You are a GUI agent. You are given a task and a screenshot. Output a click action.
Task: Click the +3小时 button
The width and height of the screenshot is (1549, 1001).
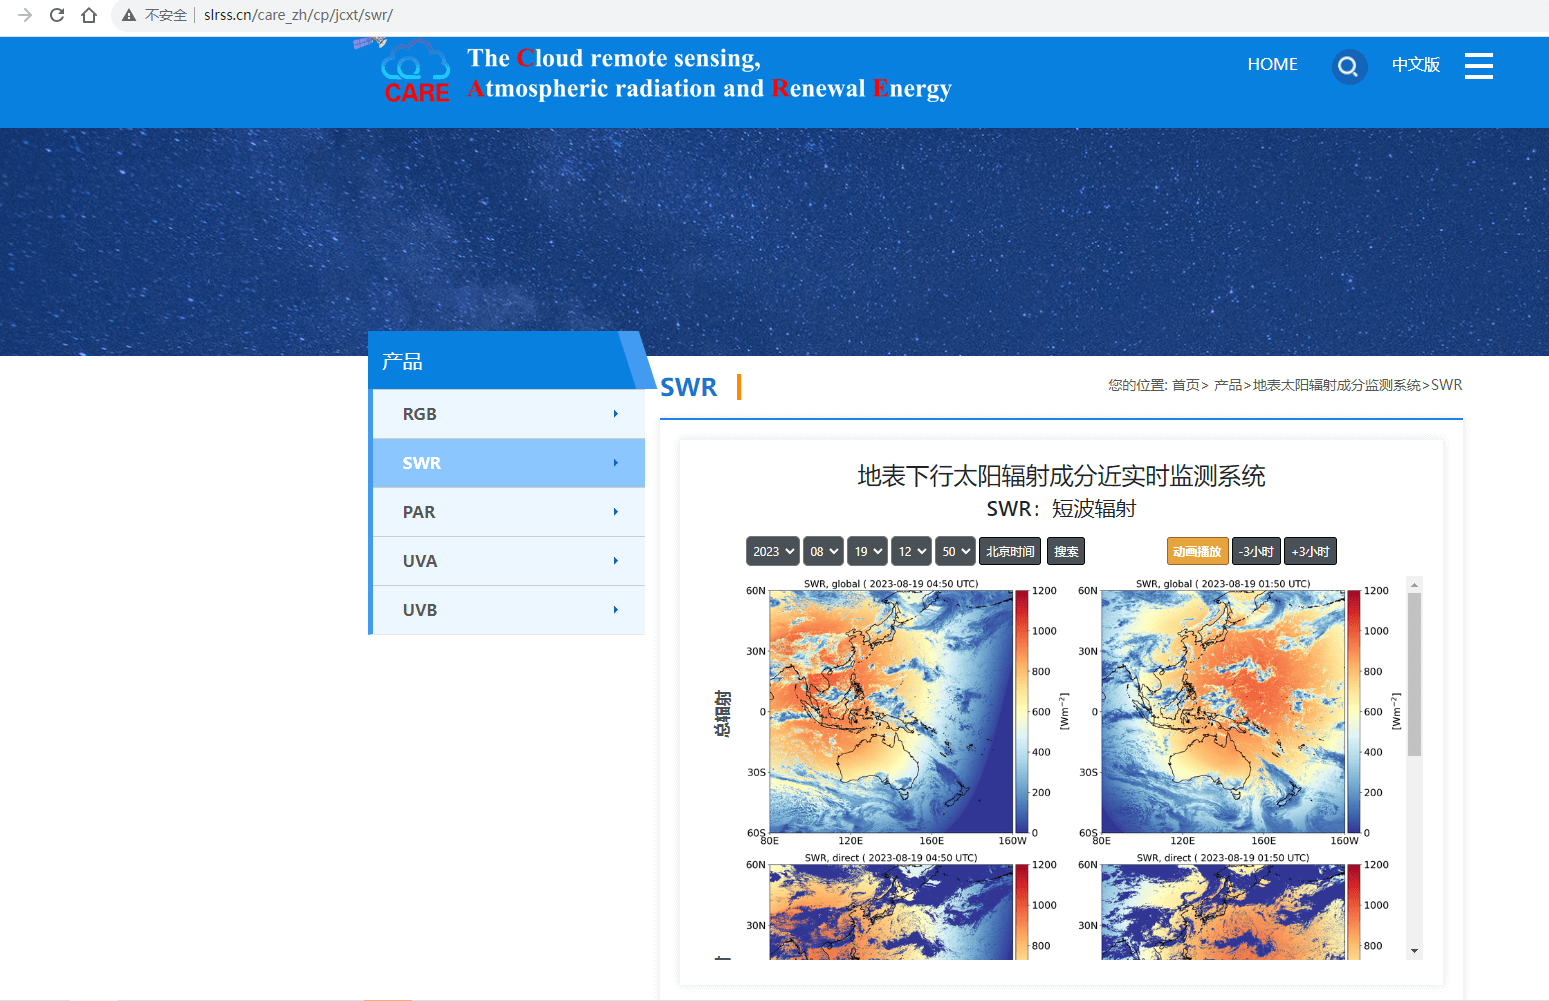tap(1310, 551)
